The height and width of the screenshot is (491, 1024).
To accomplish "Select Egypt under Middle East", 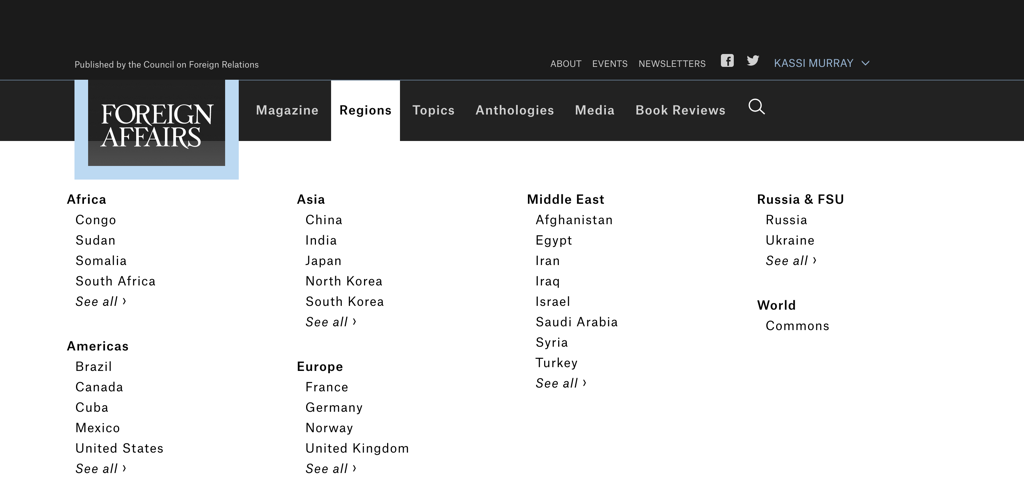I will [554, 240].
